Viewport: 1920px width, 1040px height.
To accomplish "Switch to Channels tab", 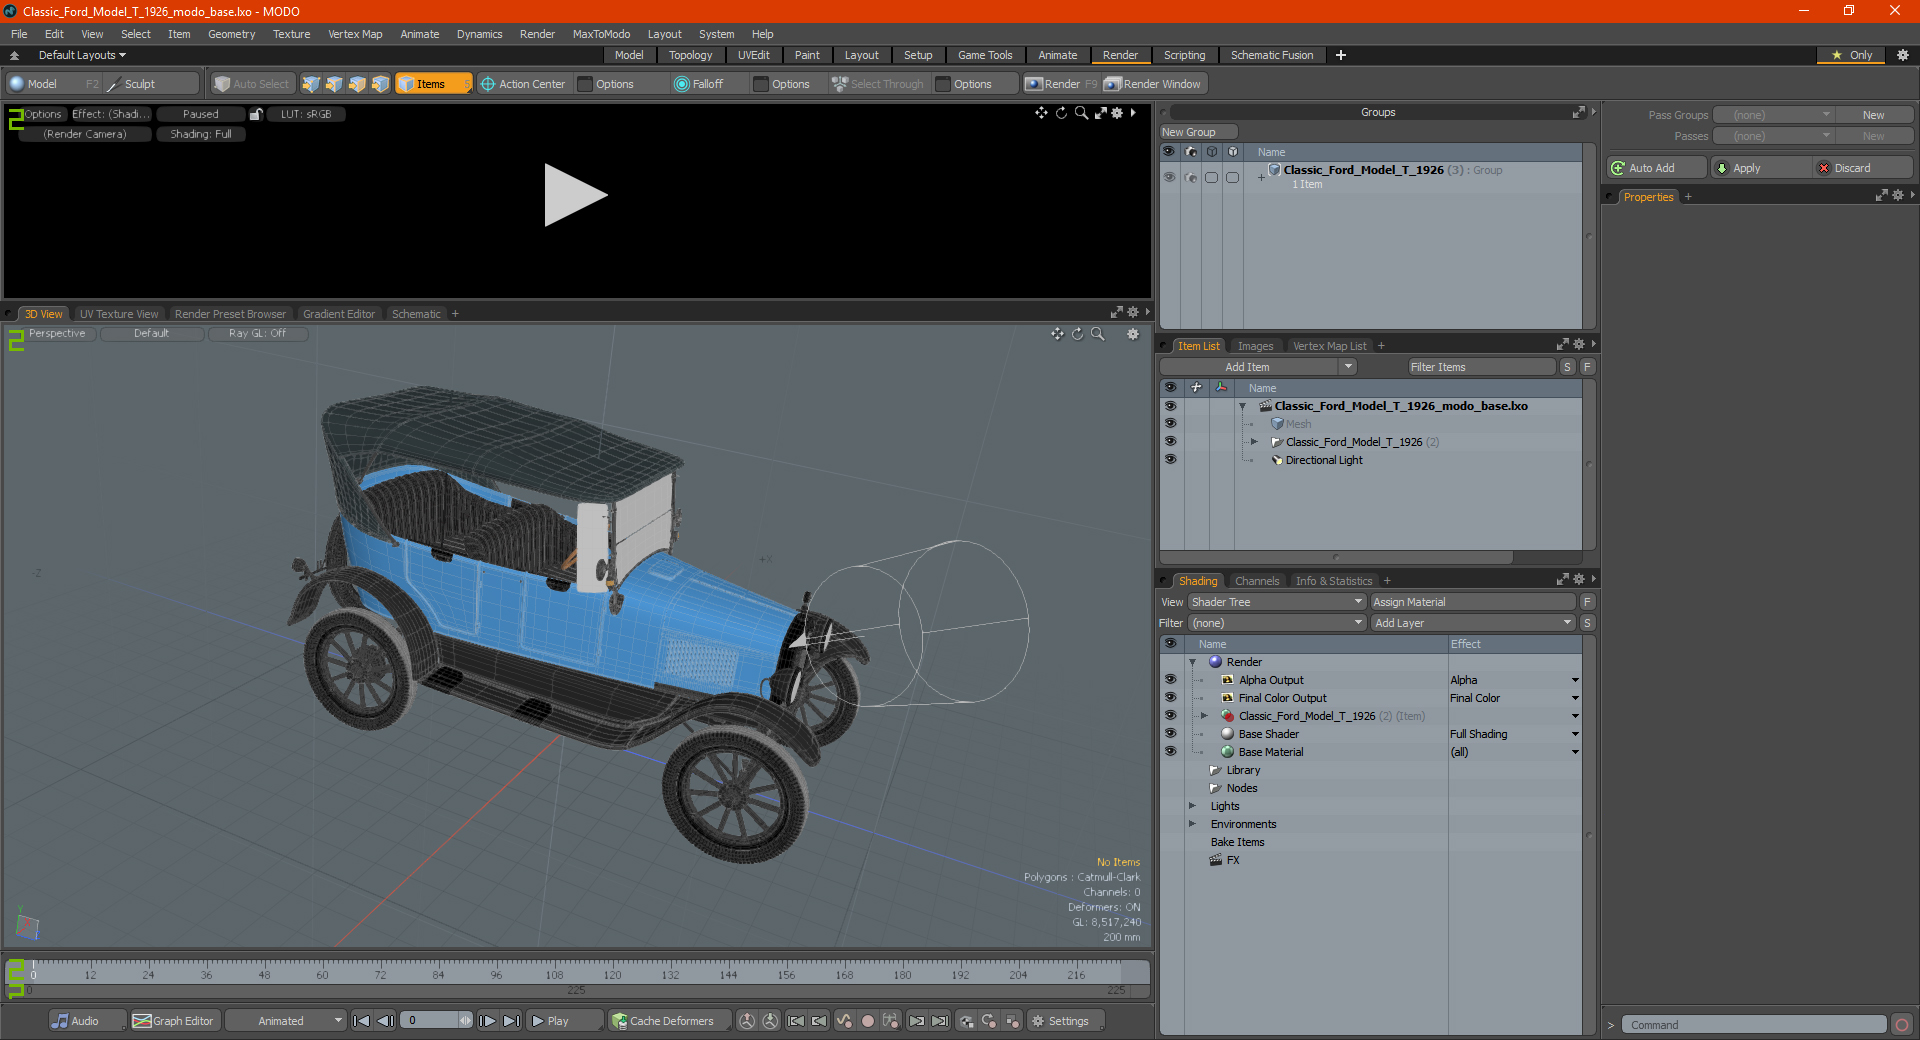I will coord(1256,581).
